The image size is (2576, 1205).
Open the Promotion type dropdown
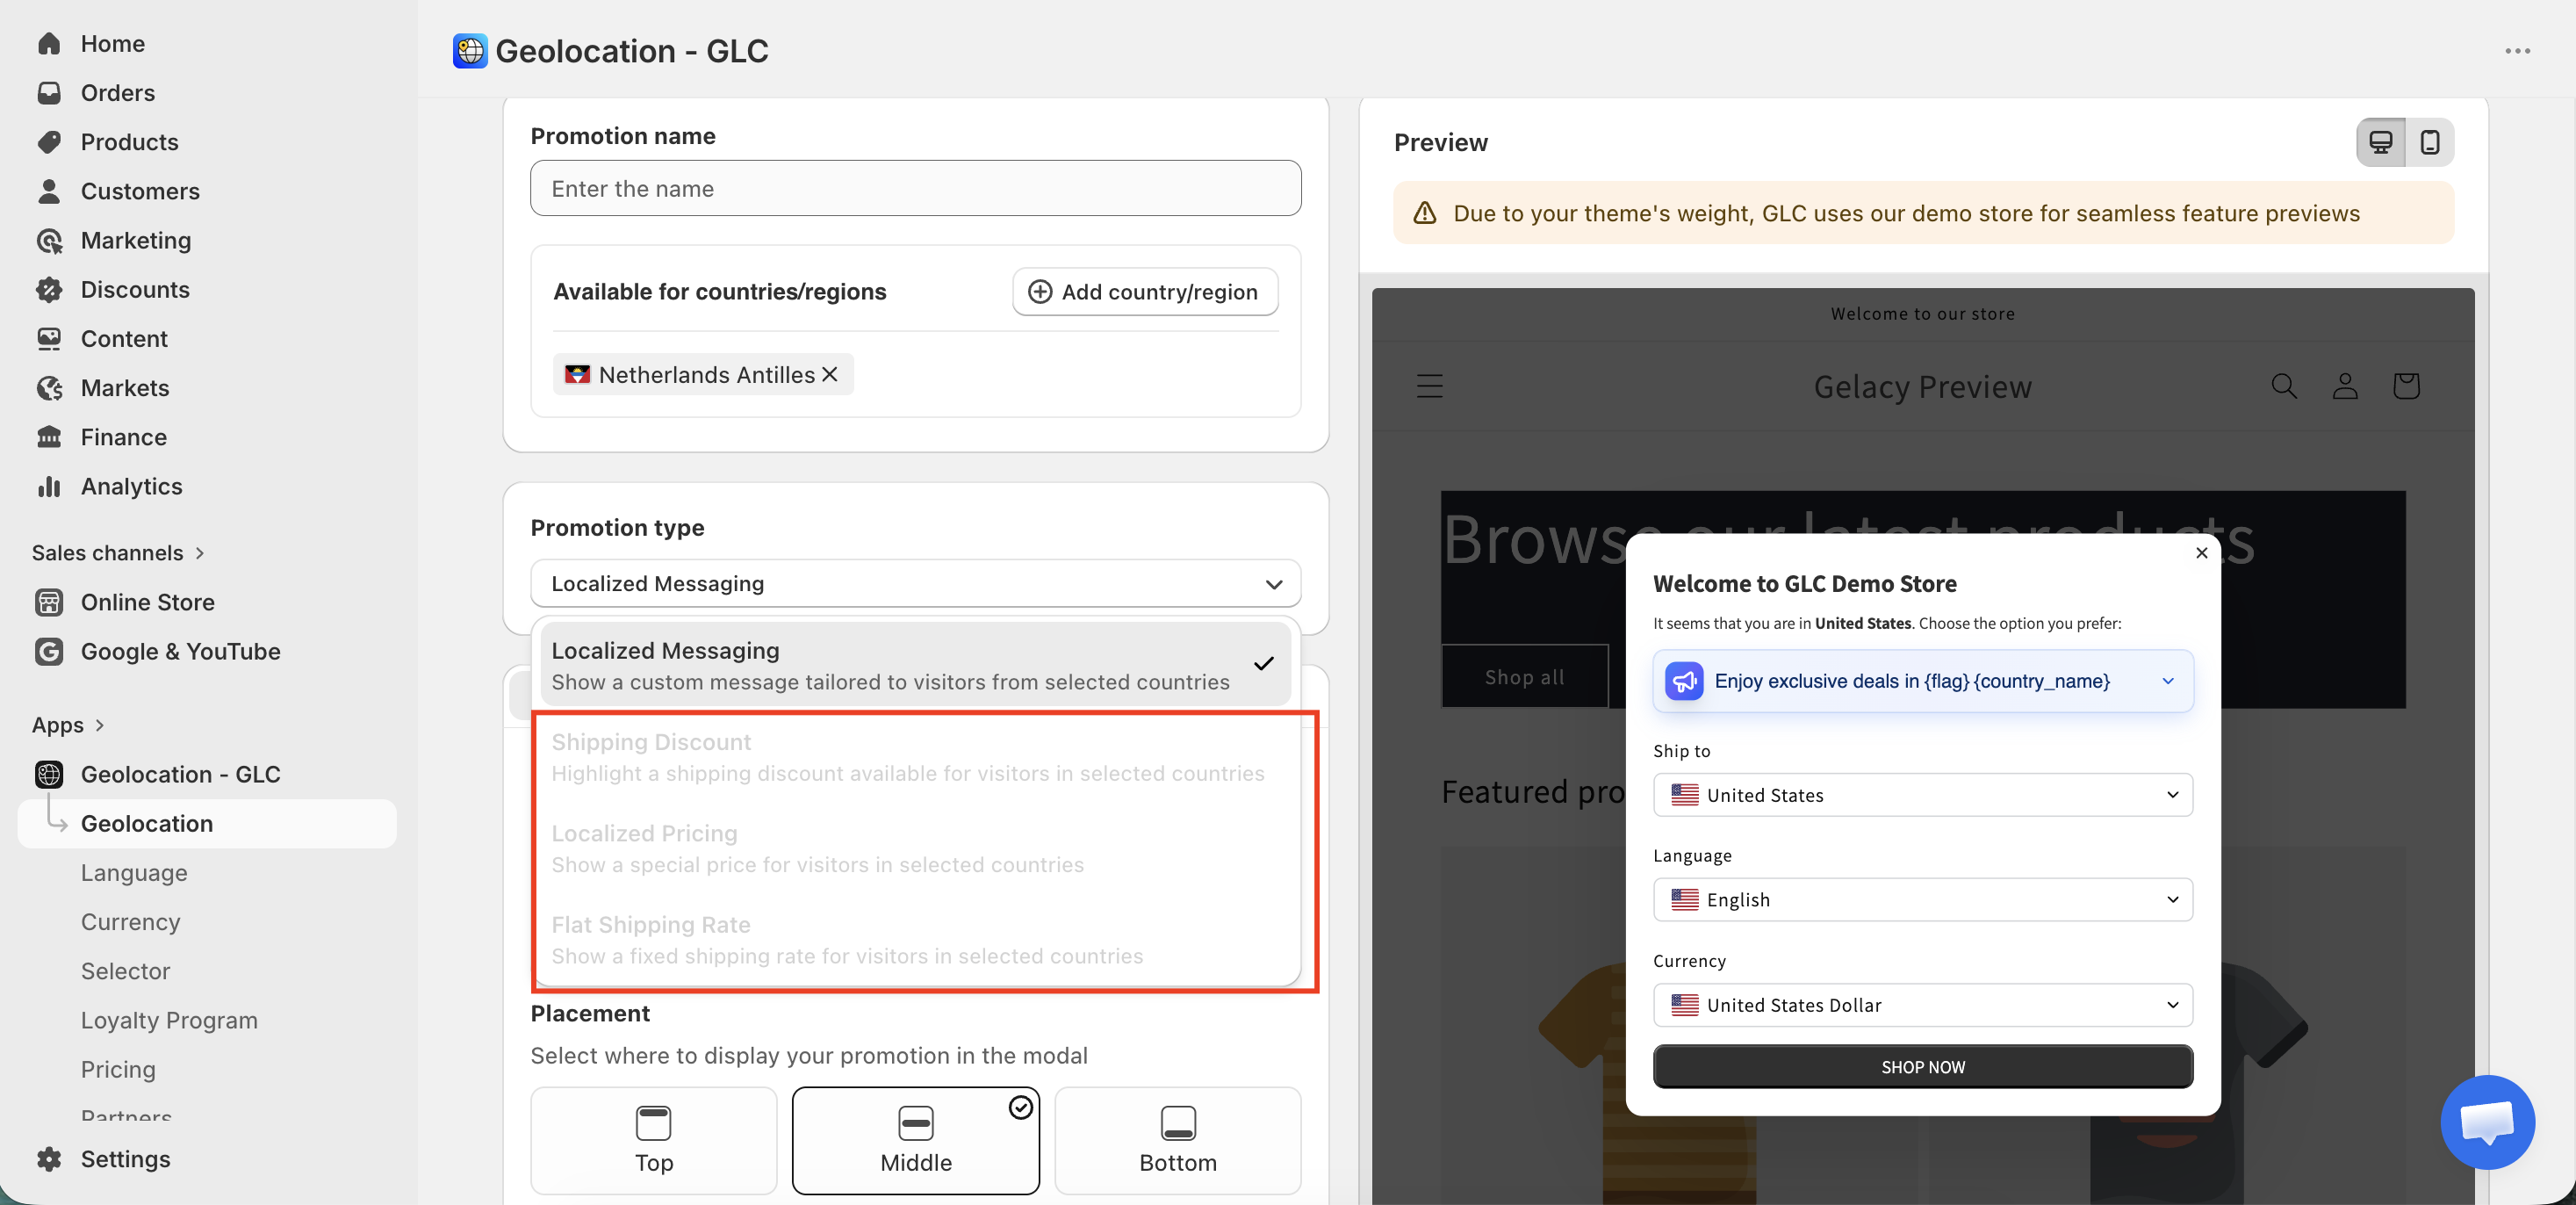point(915,583)
